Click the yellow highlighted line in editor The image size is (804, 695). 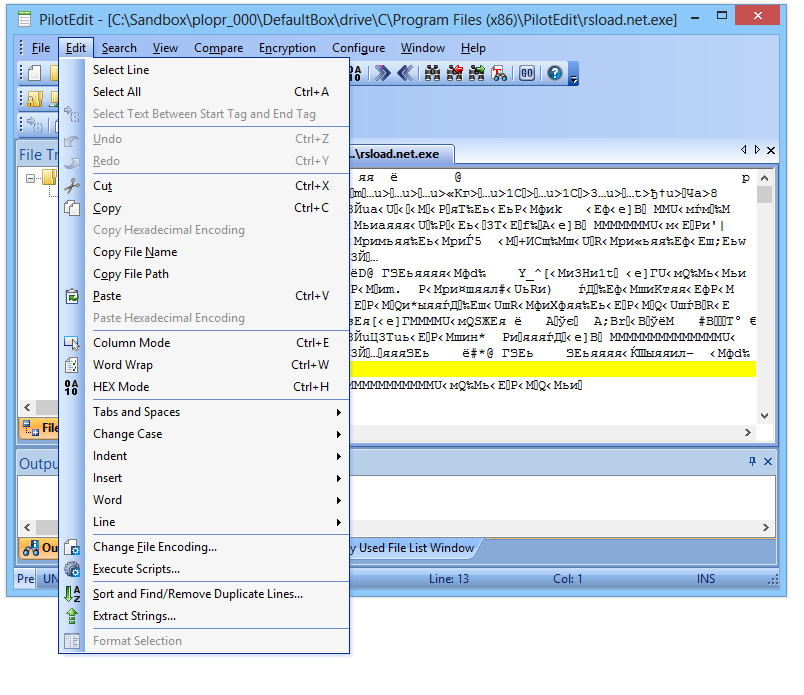click(x=553, y=369)
